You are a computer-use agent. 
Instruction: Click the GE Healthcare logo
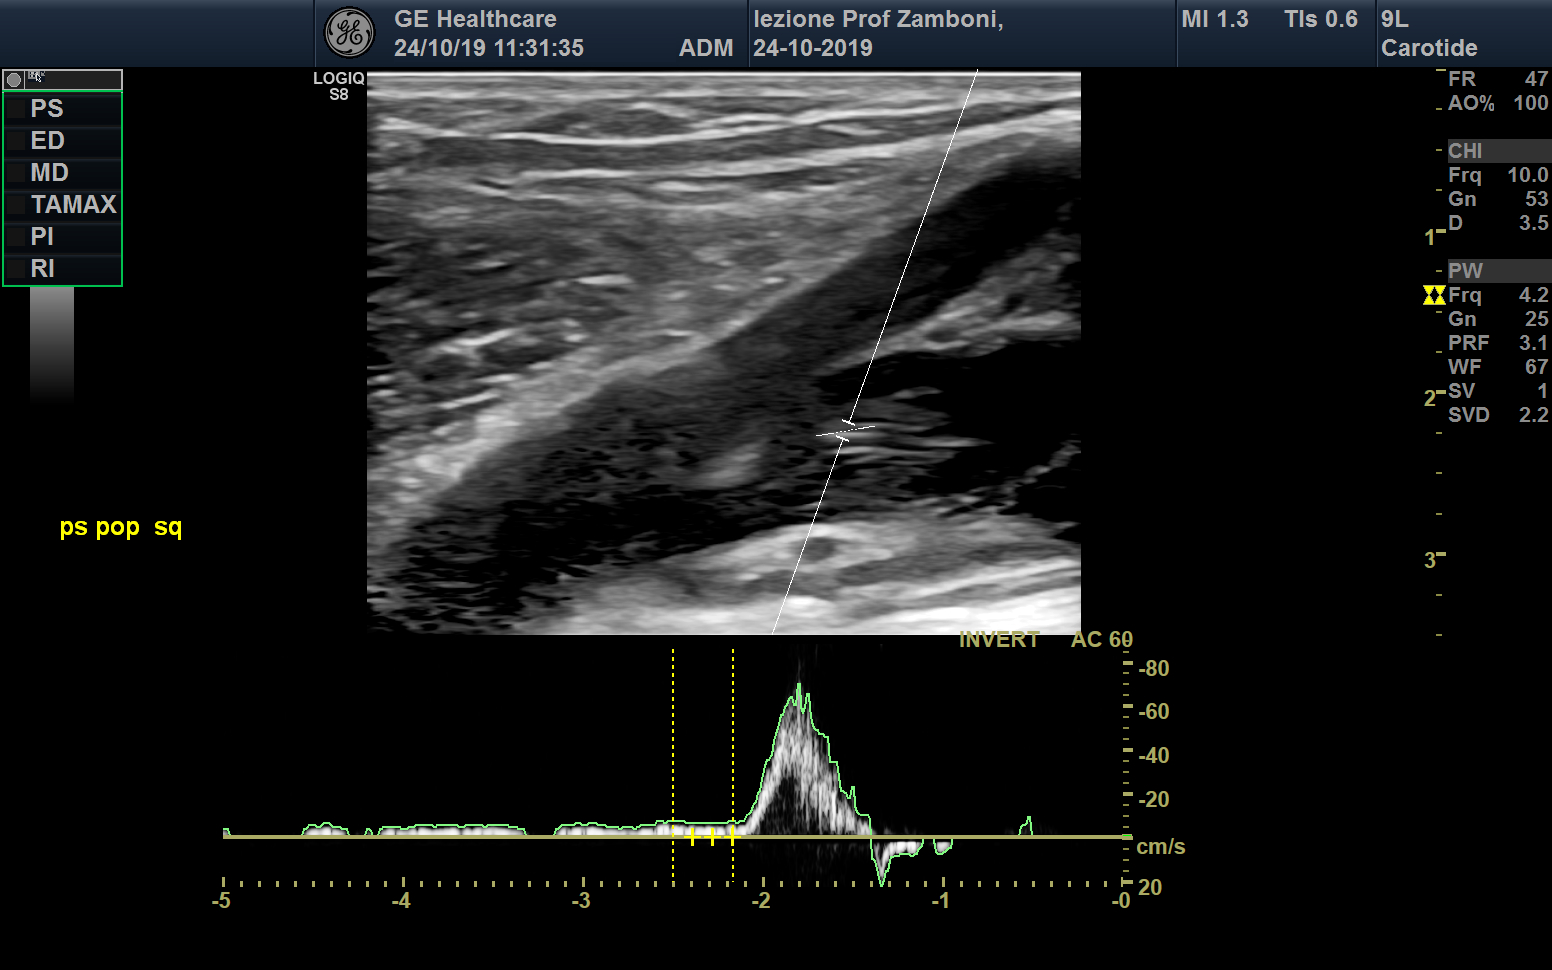pos(349,33)
